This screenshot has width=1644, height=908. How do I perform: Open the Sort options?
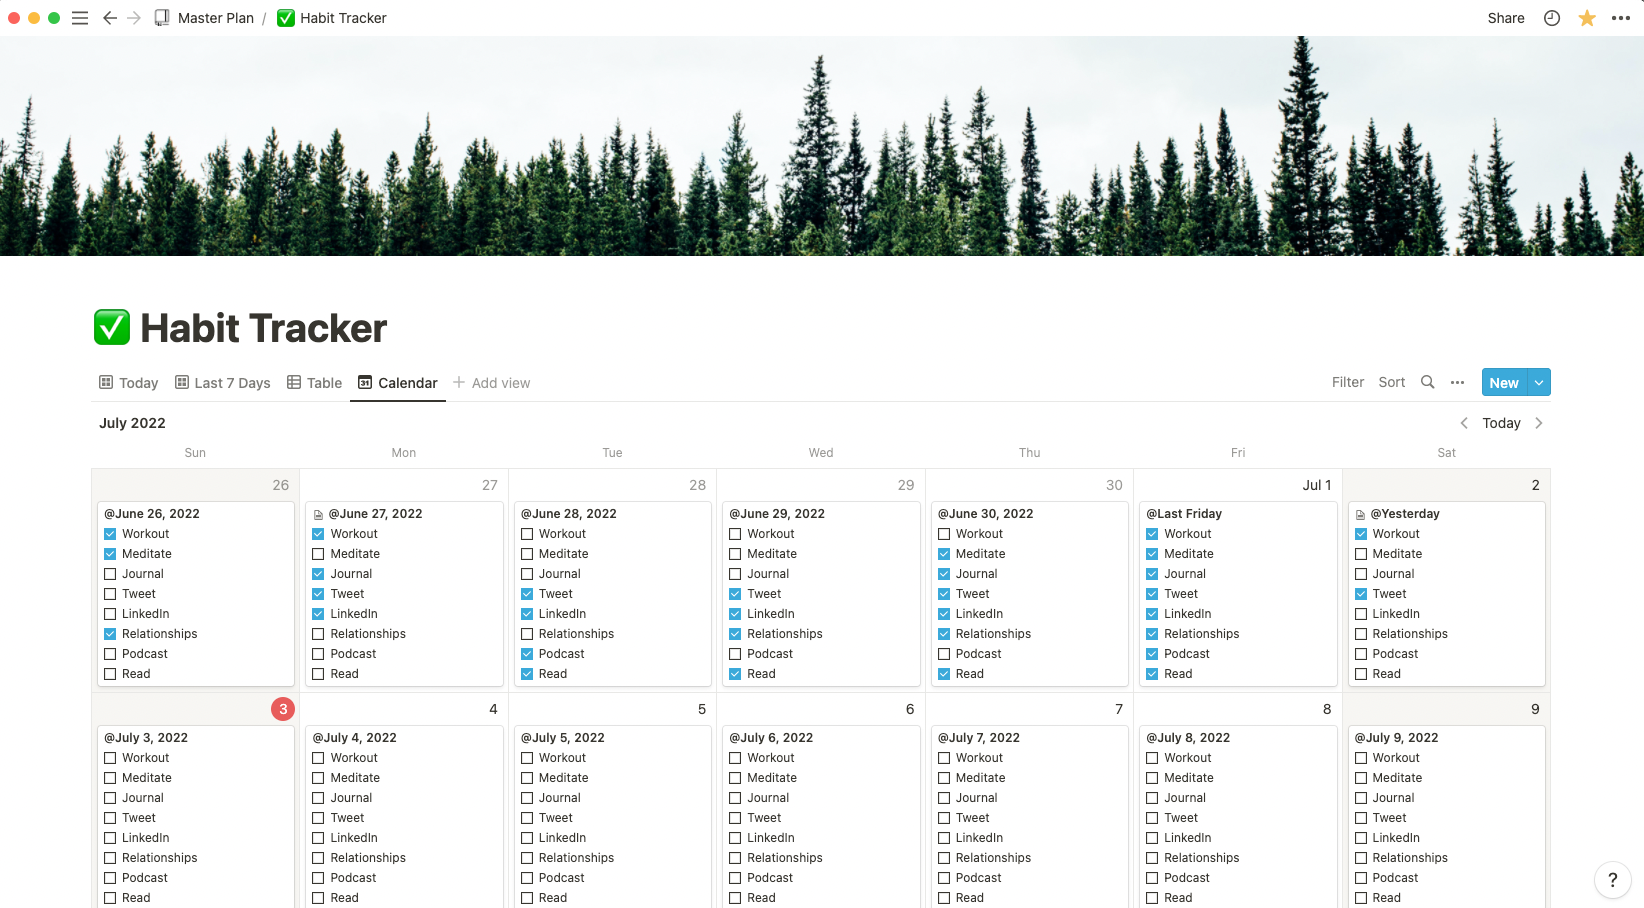(1392, 382)
